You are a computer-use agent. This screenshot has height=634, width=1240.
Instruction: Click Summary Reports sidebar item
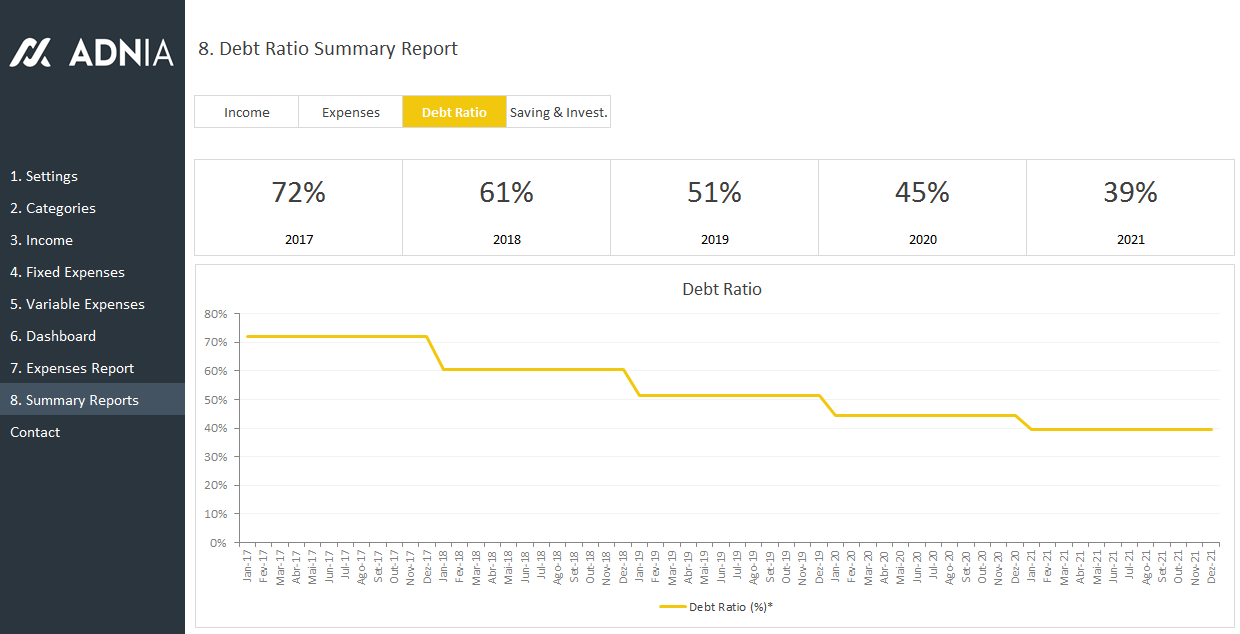coord(74,400)
